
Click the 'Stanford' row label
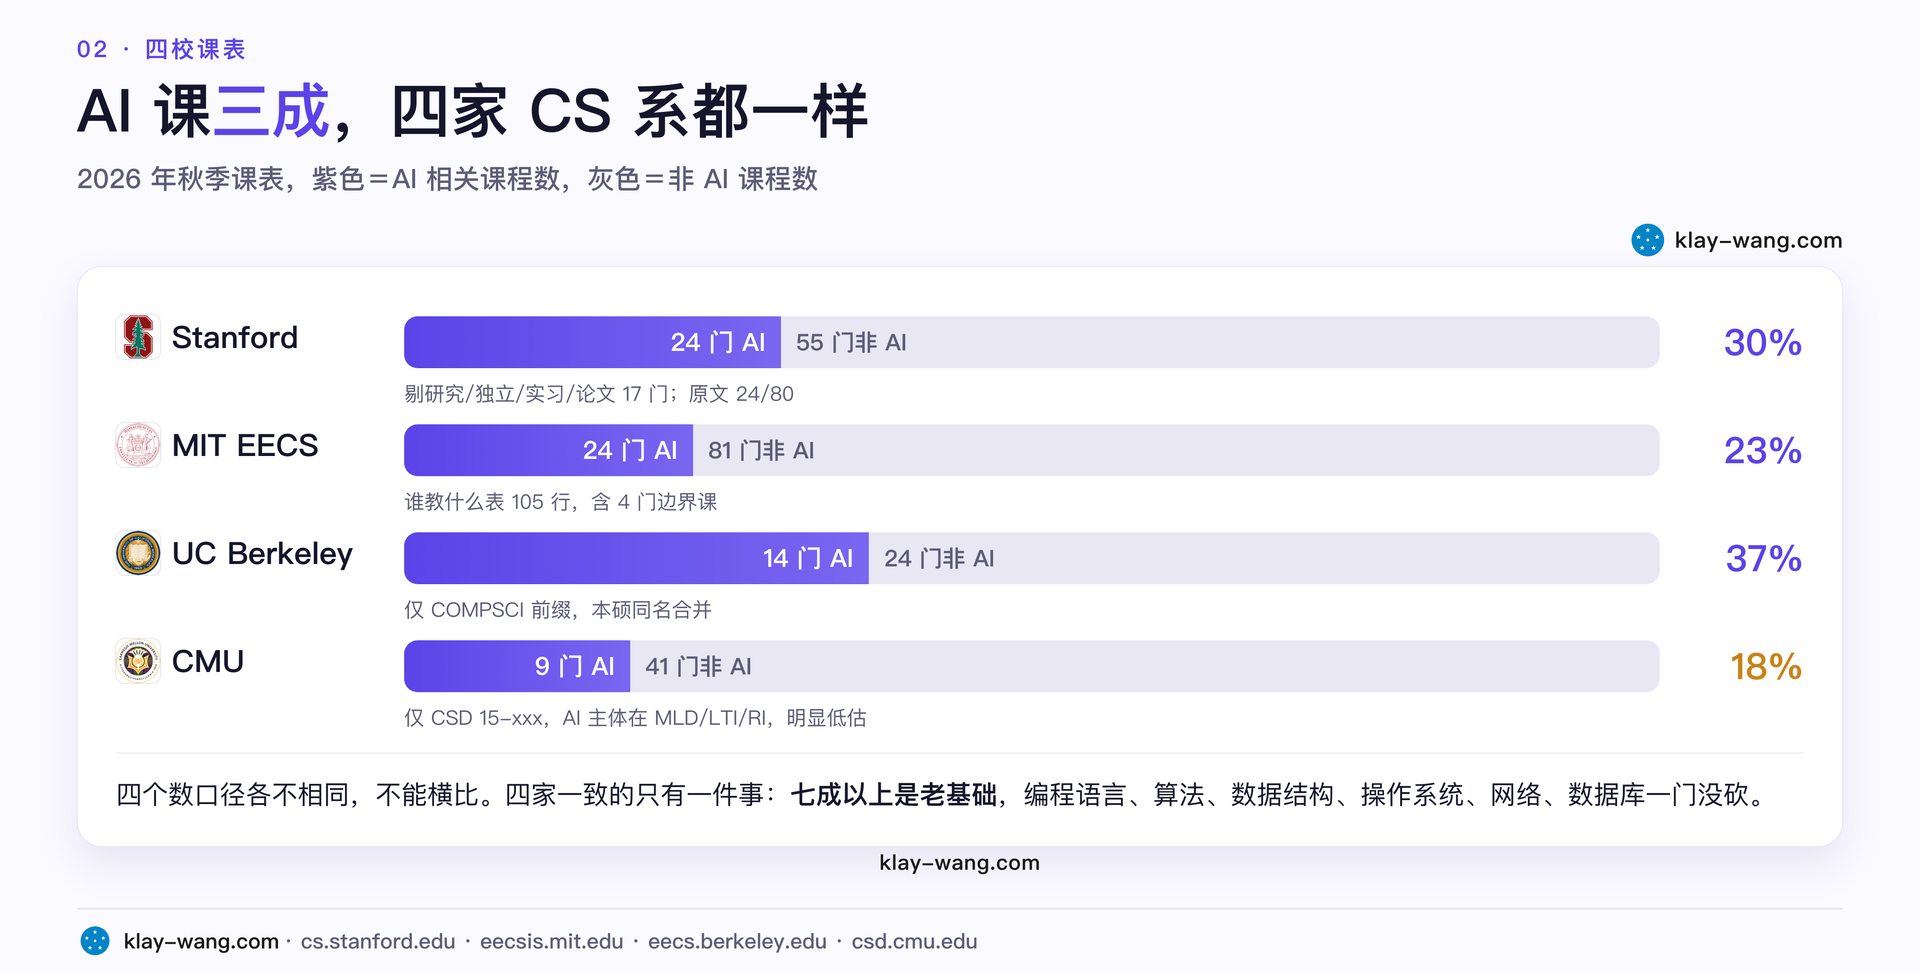(x=235, y=337)
